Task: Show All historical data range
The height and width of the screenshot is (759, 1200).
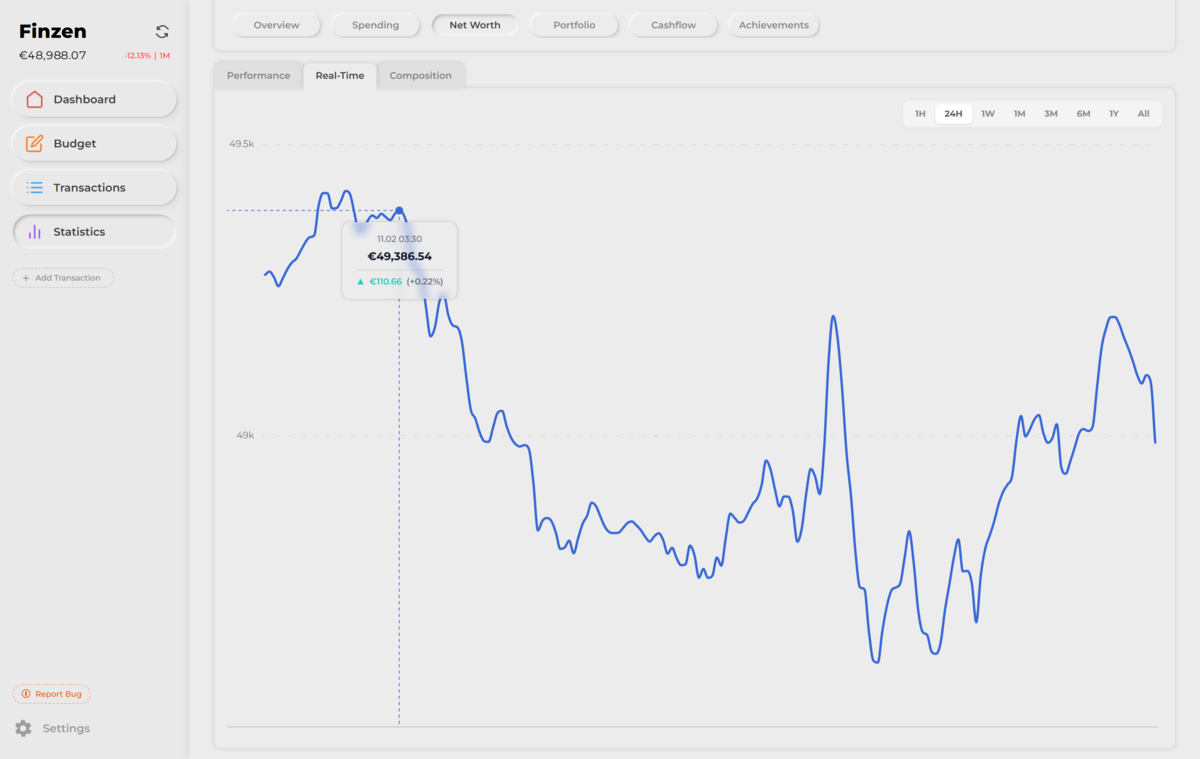Action: [x=1143, y=113]
